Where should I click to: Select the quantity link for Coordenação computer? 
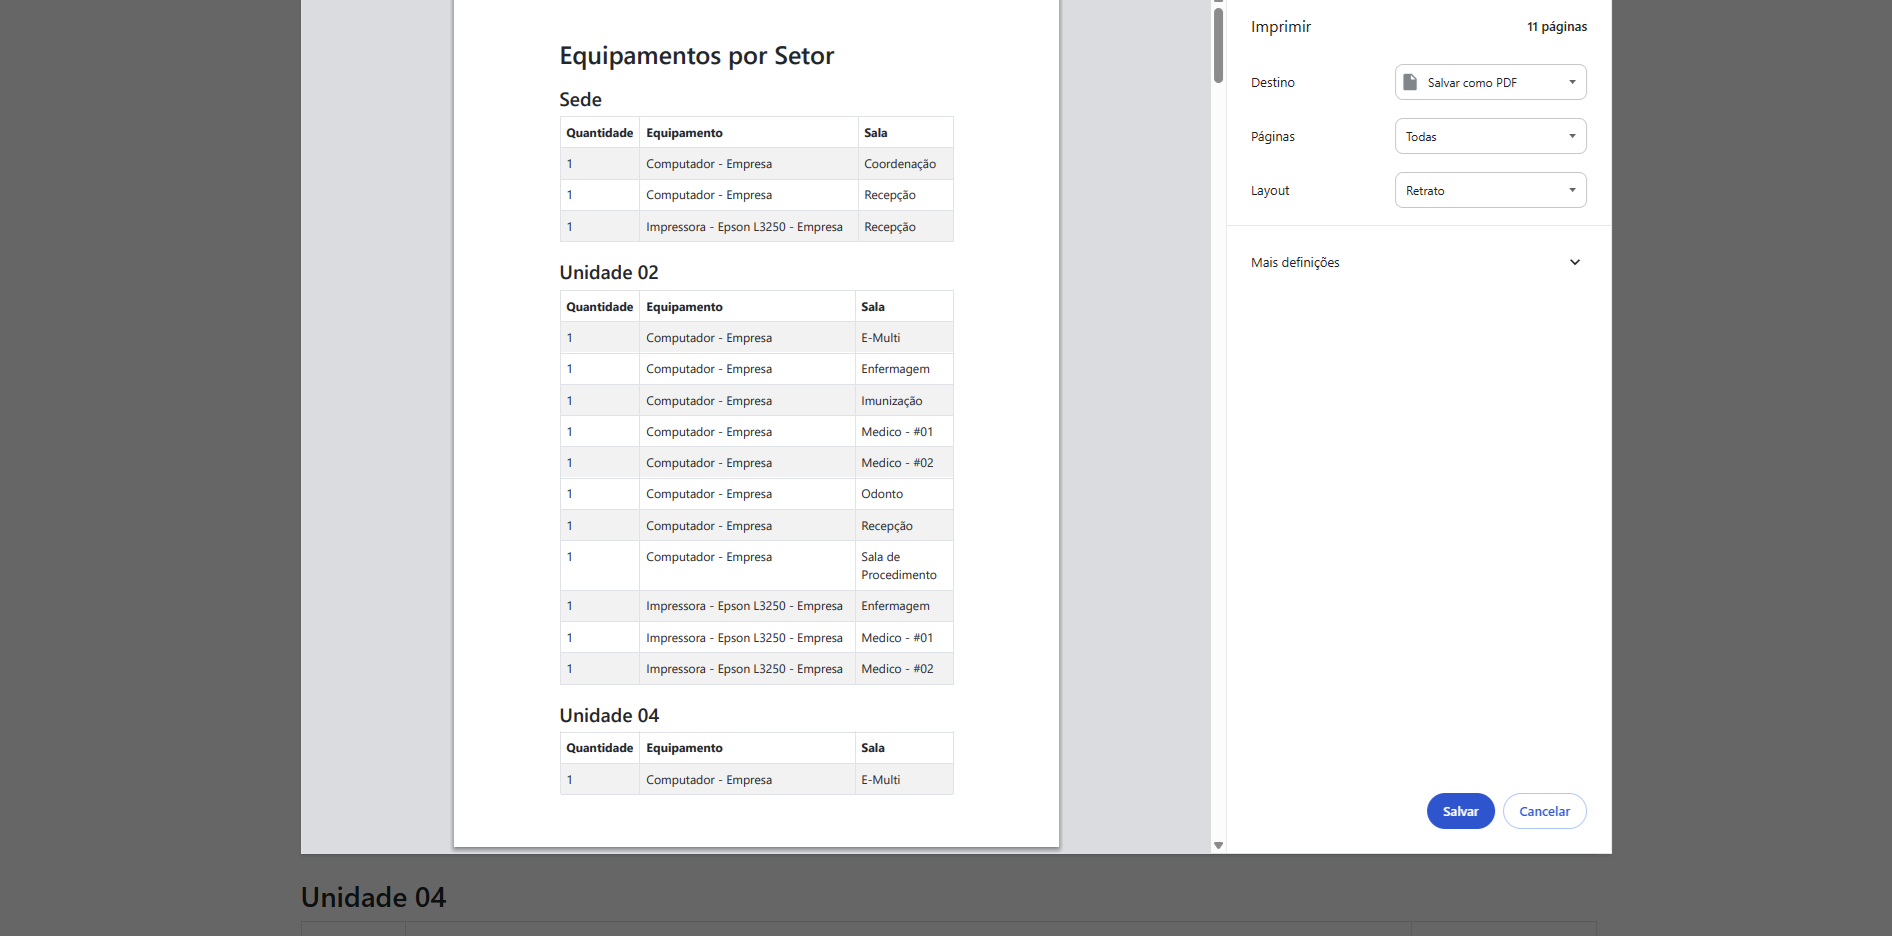click(x=569, y=163)
